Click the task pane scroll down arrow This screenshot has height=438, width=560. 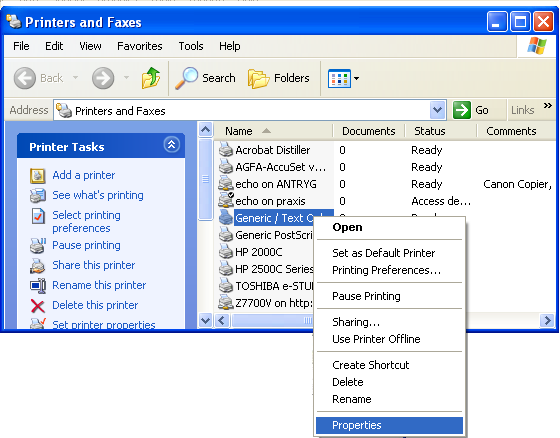pyautogui.click(x=205, y=320)
